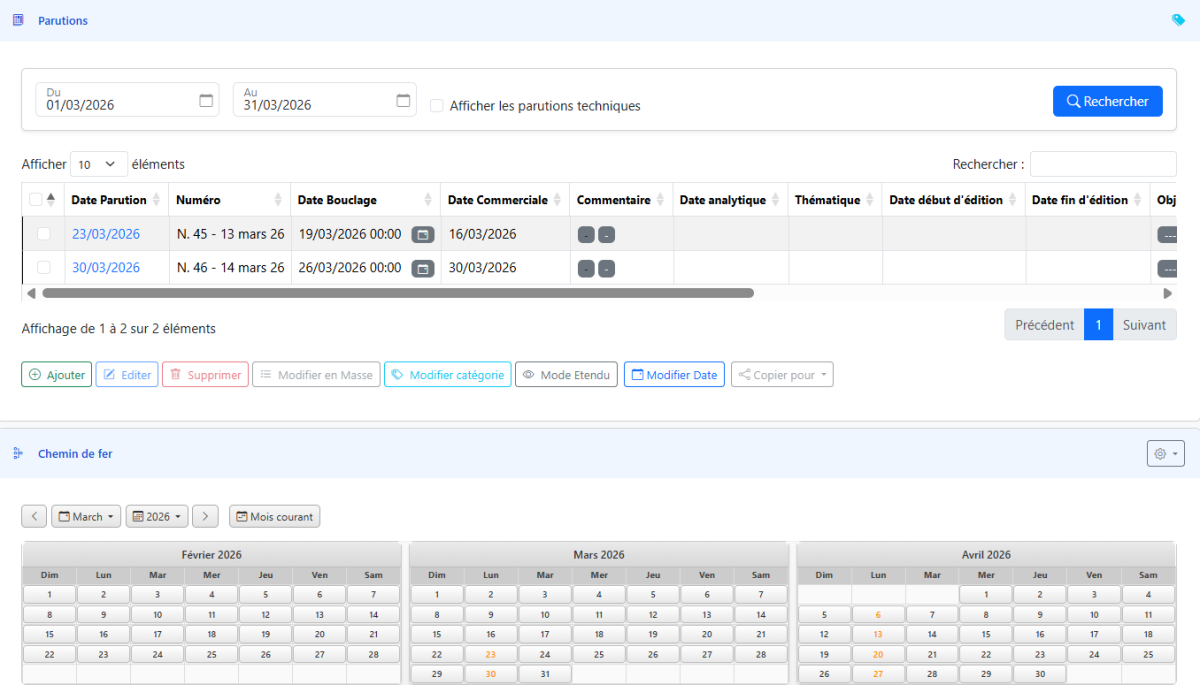Enable Afficher les parutions techniques checkbox

tap(437, 106)
